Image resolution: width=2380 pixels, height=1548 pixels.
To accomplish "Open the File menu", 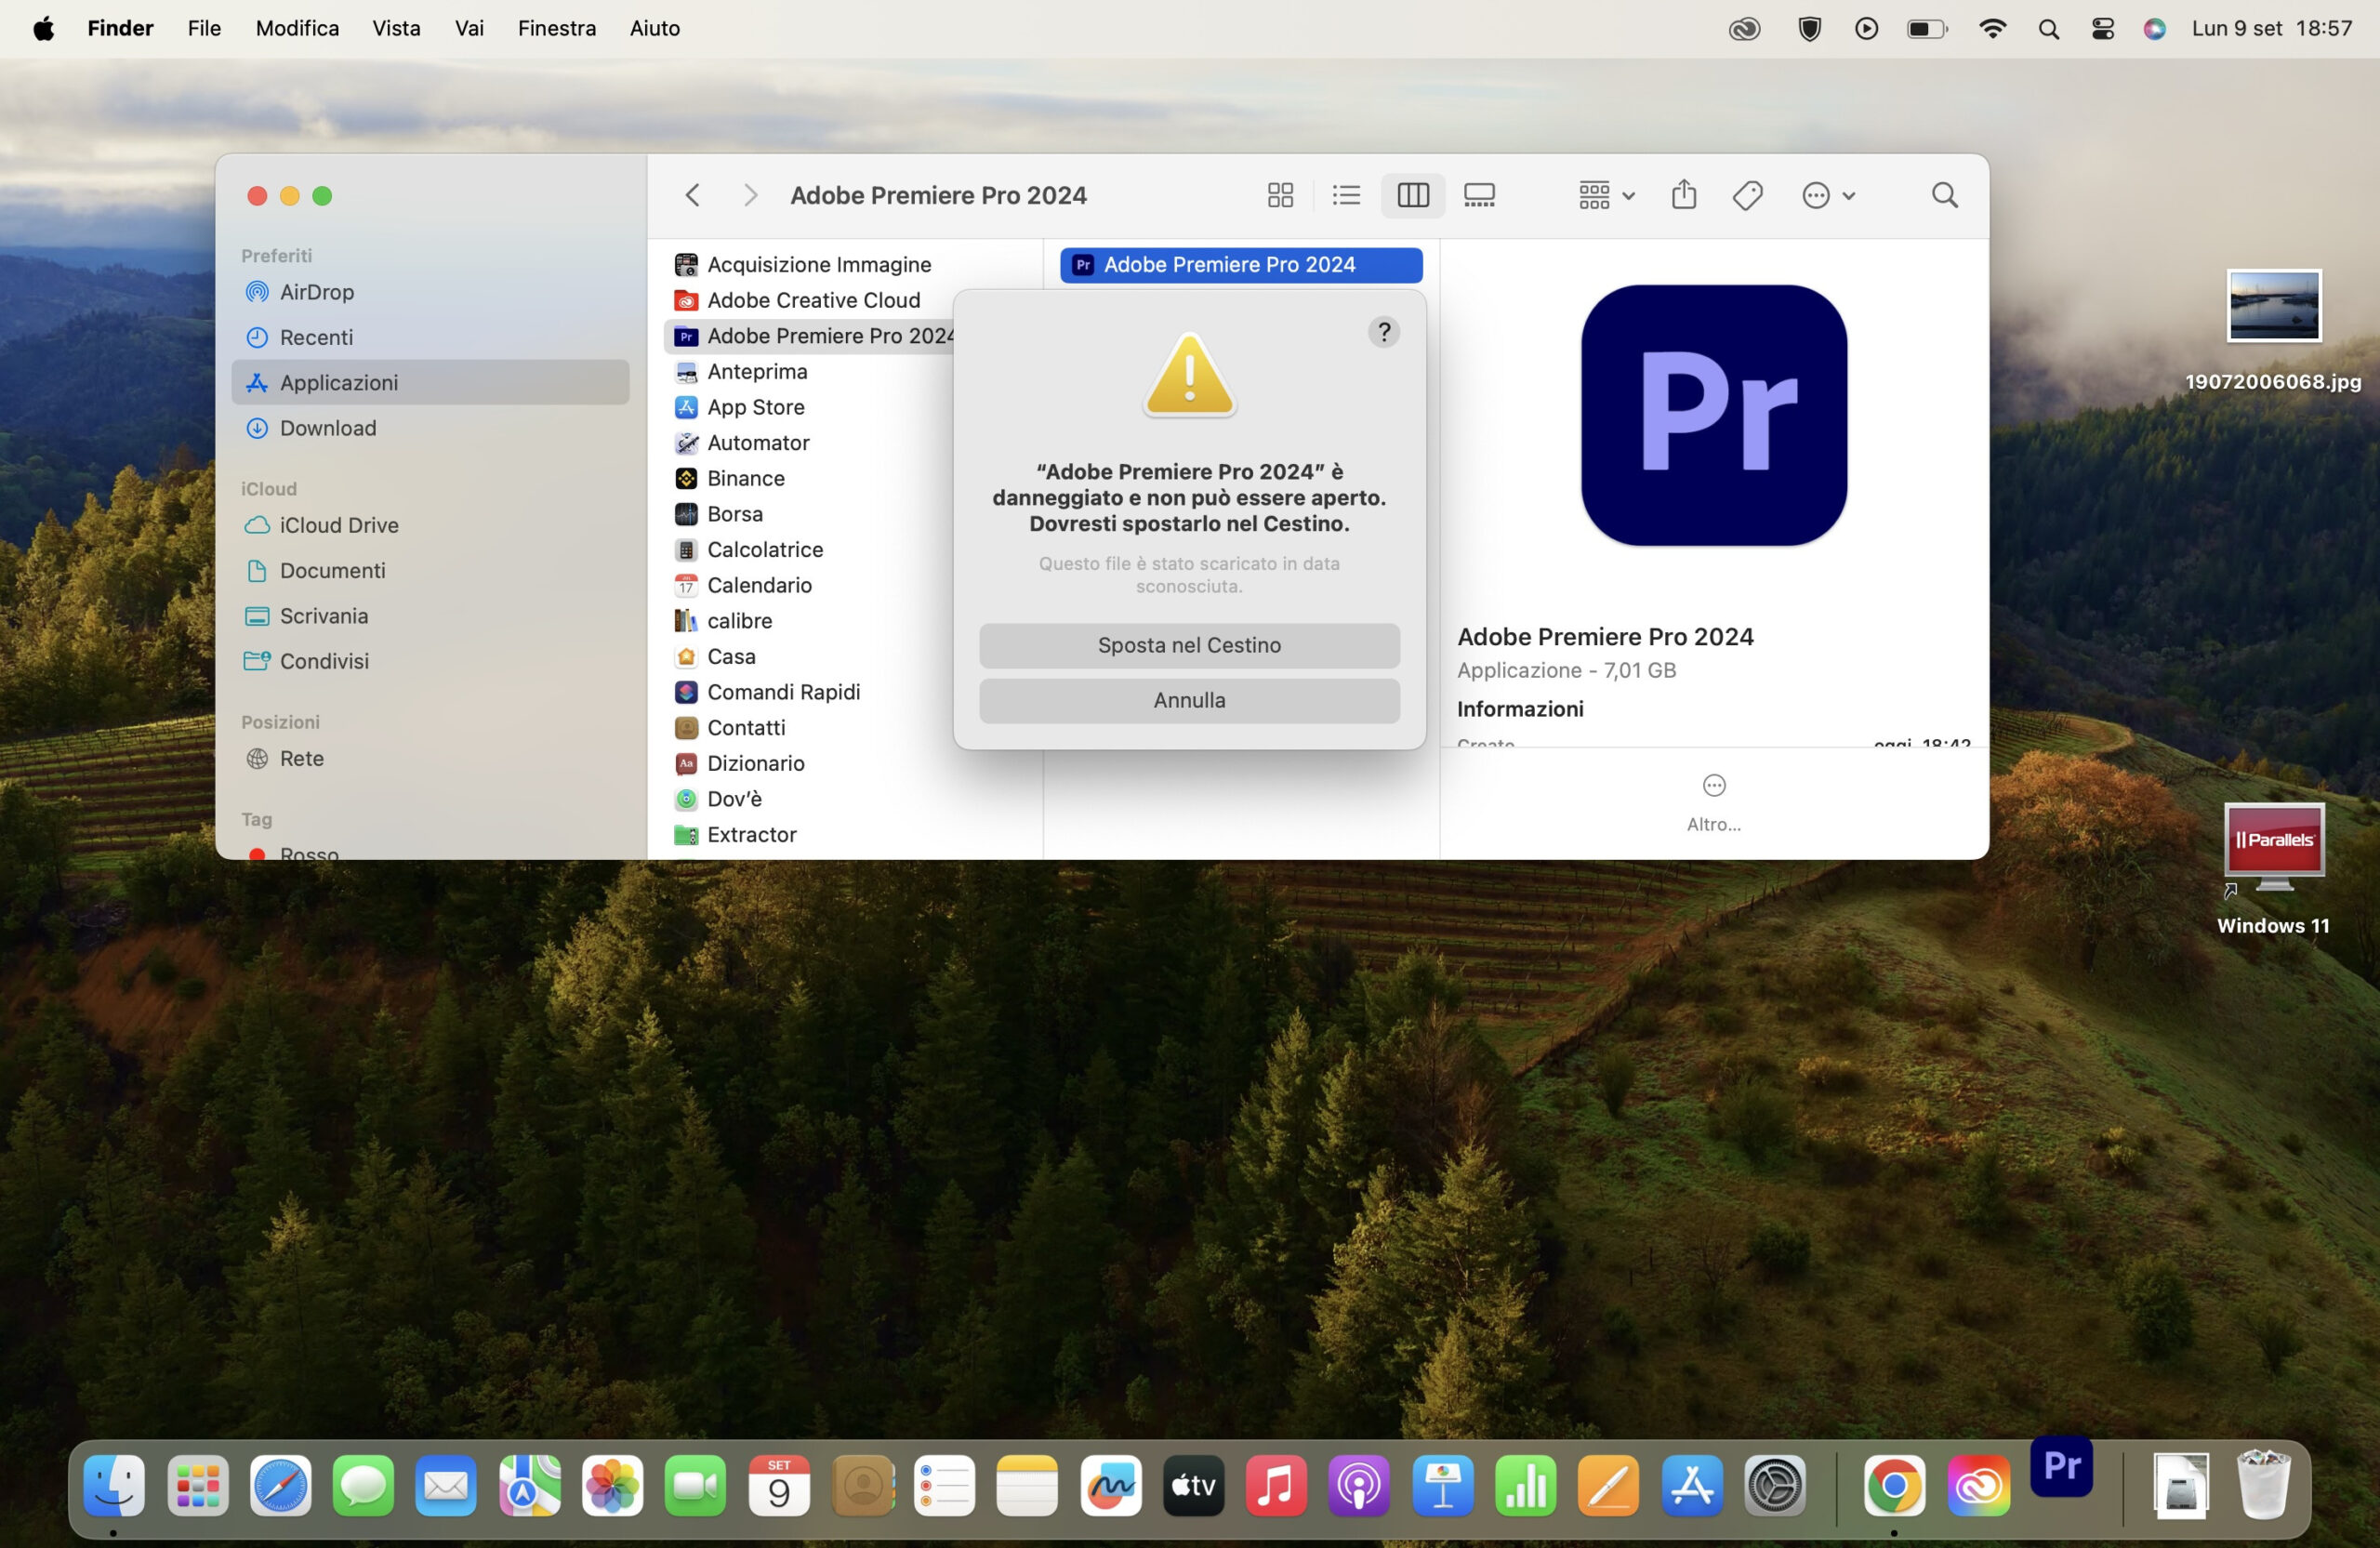I will [204, 28].
